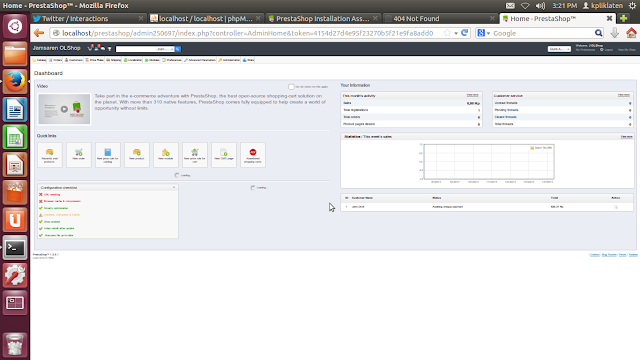
Task: Play the PrestaShop intro video thumbnail
Action: [x=64, y=109]
